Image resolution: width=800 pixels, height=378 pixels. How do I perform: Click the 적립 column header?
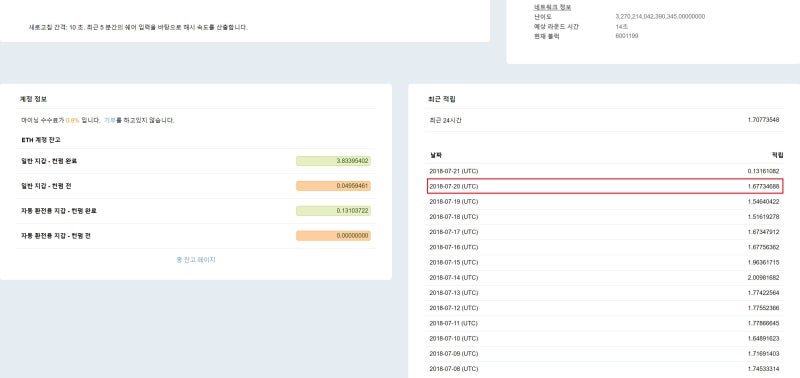[x=777, y=155]
